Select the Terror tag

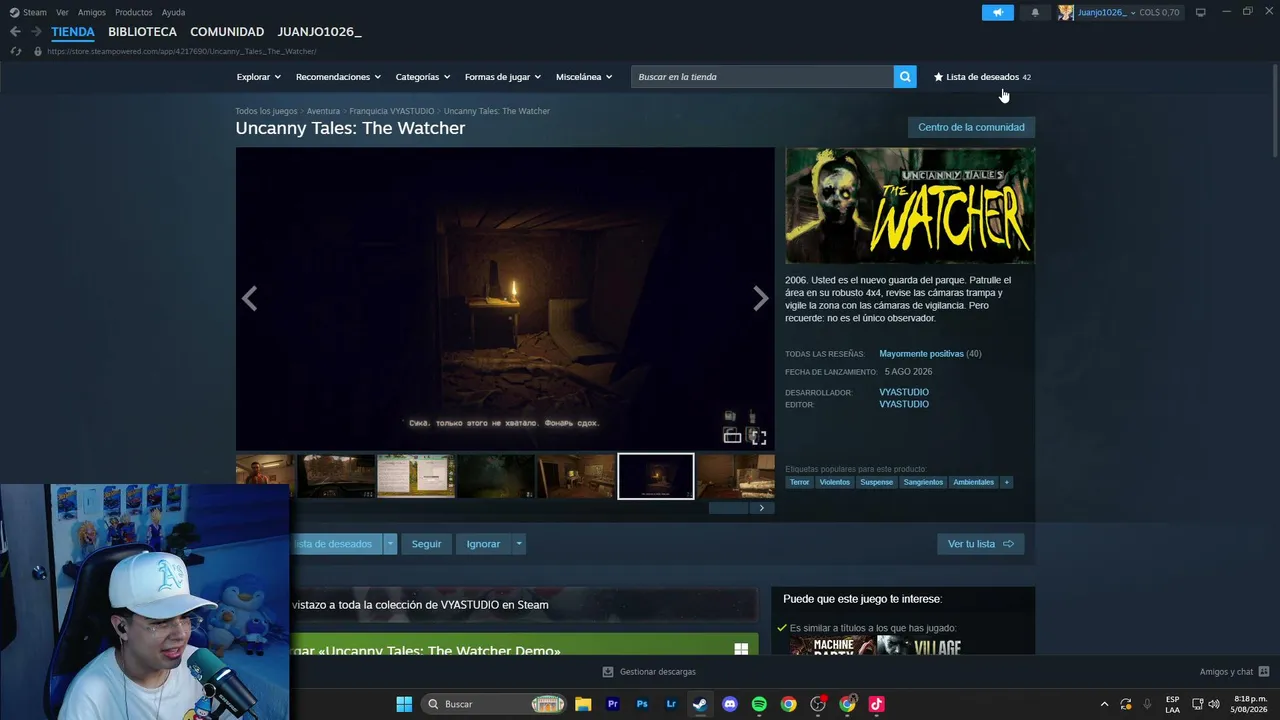799,482
